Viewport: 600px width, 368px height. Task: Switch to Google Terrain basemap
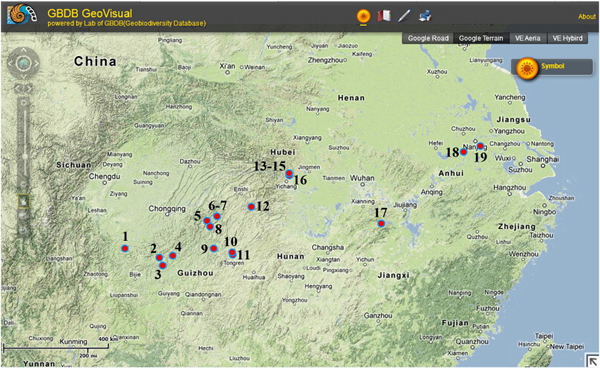481,38
